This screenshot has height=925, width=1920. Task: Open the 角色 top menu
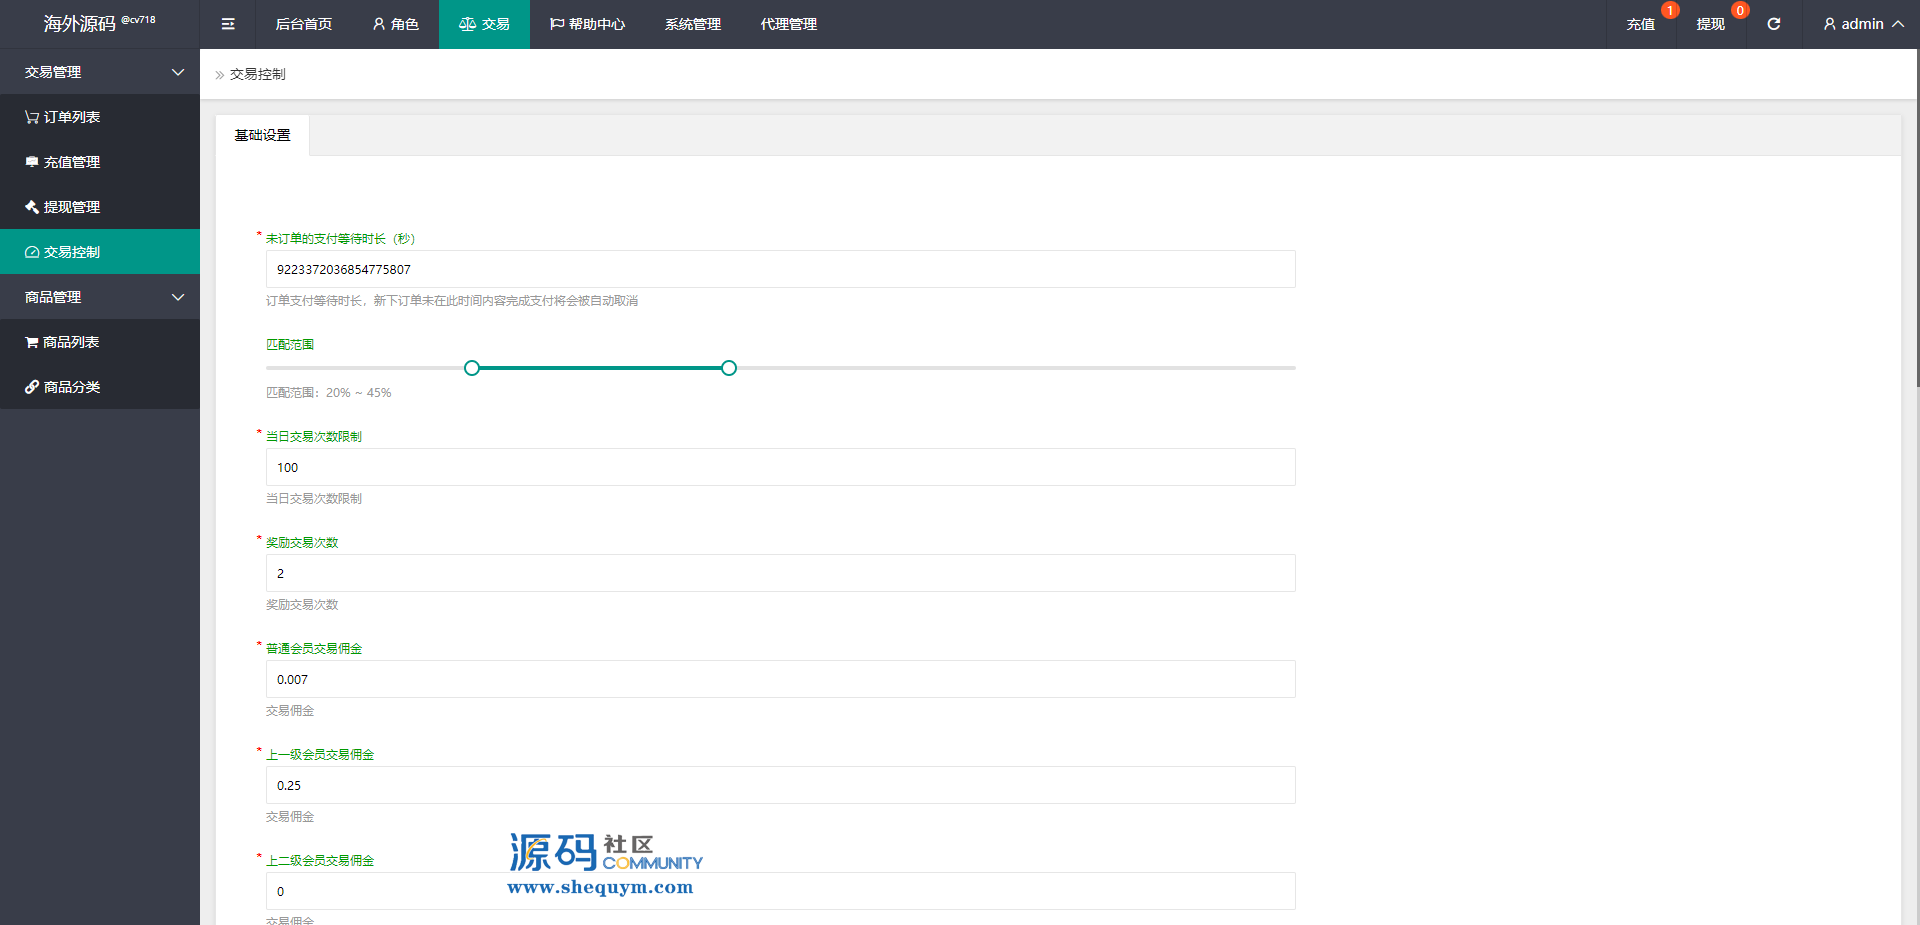[x=396, y=24]
